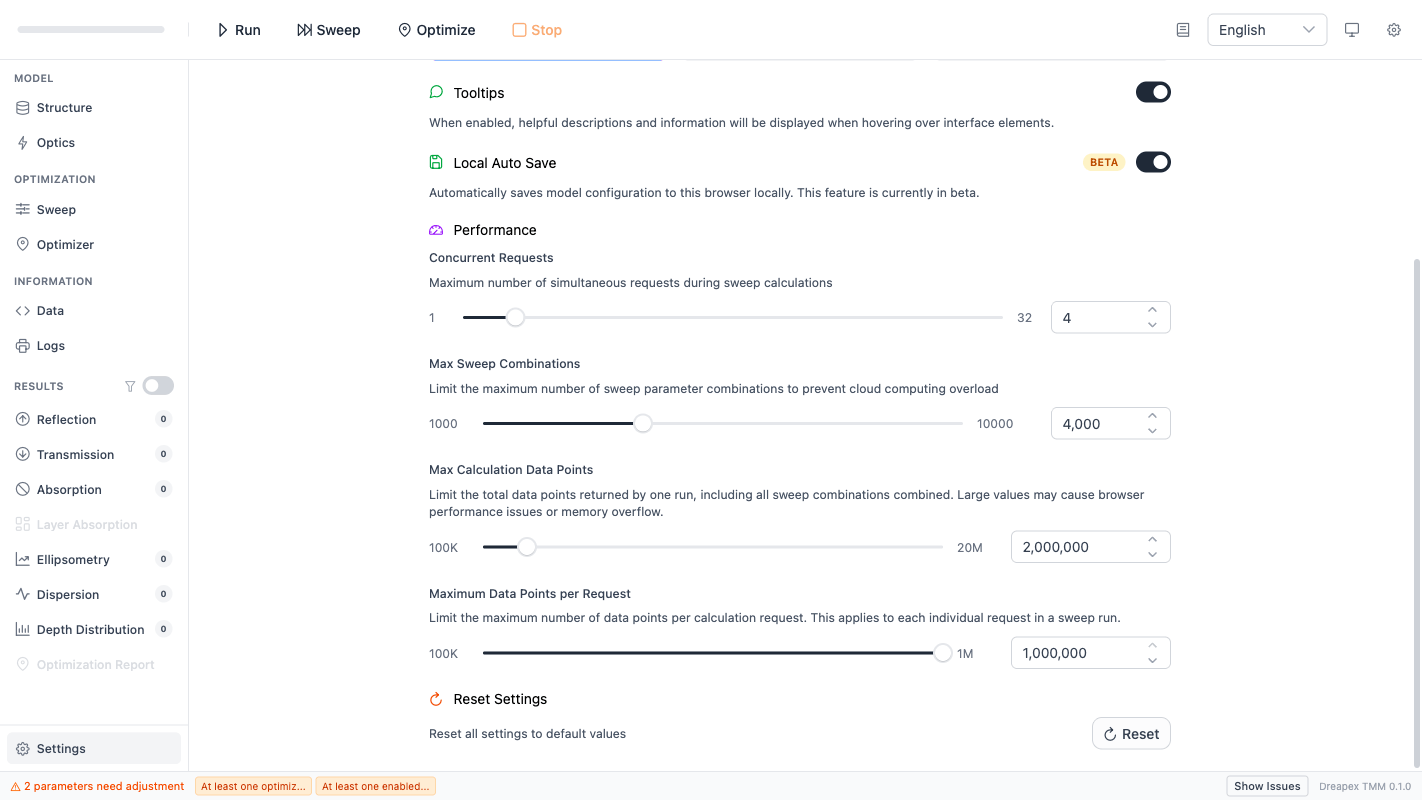Viewport: 1422px width, 800px height.
Task: Disable the Tooltips toggle switch
Action: (x=1153, y=92)
